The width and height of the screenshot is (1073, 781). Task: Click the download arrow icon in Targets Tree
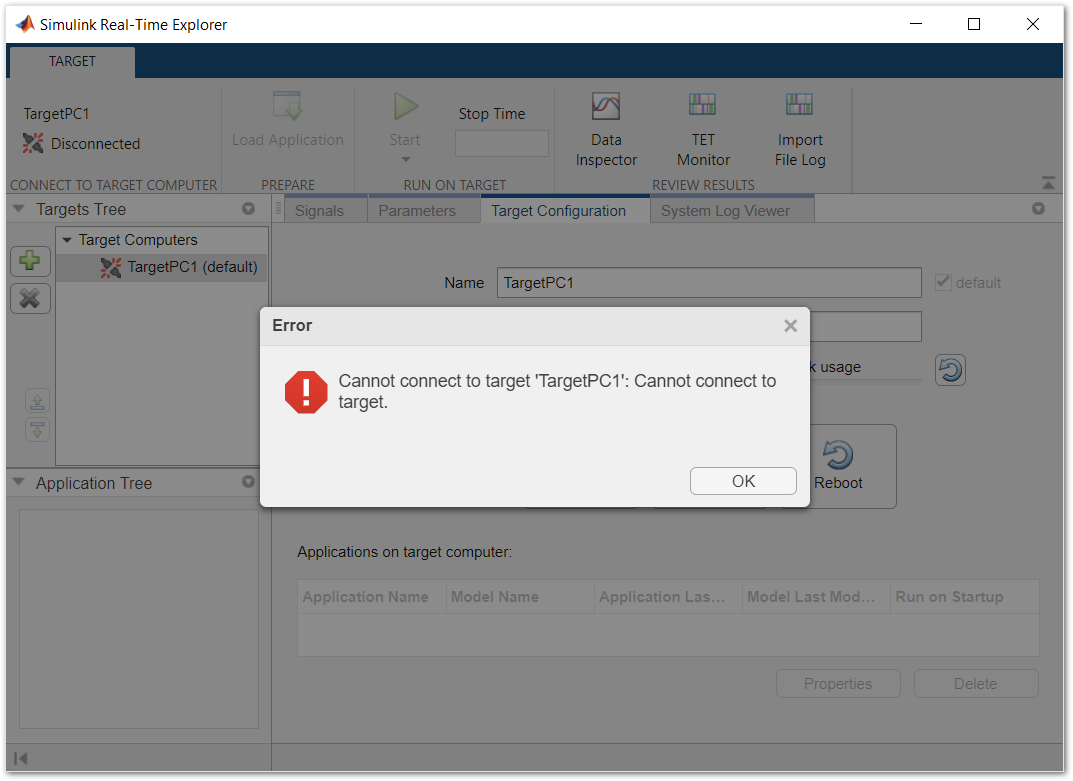tap(38, 430)
